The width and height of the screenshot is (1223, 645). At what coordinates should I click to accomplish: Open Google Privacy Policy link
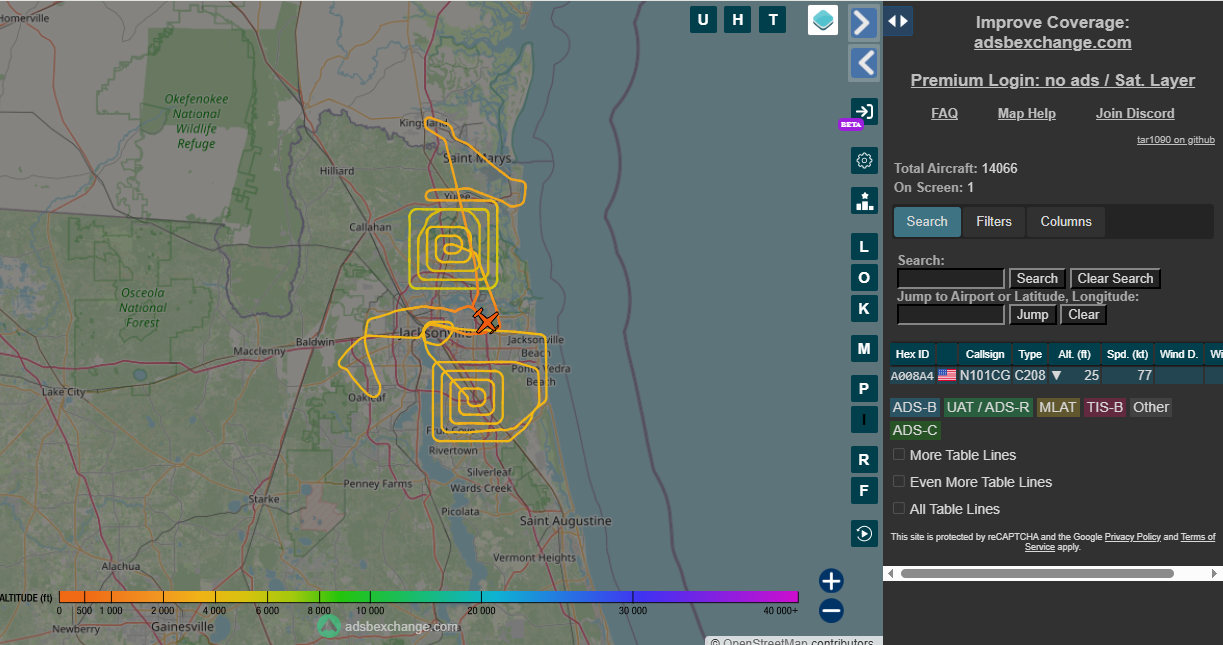pyautogui.click(x=1133, y=537)
